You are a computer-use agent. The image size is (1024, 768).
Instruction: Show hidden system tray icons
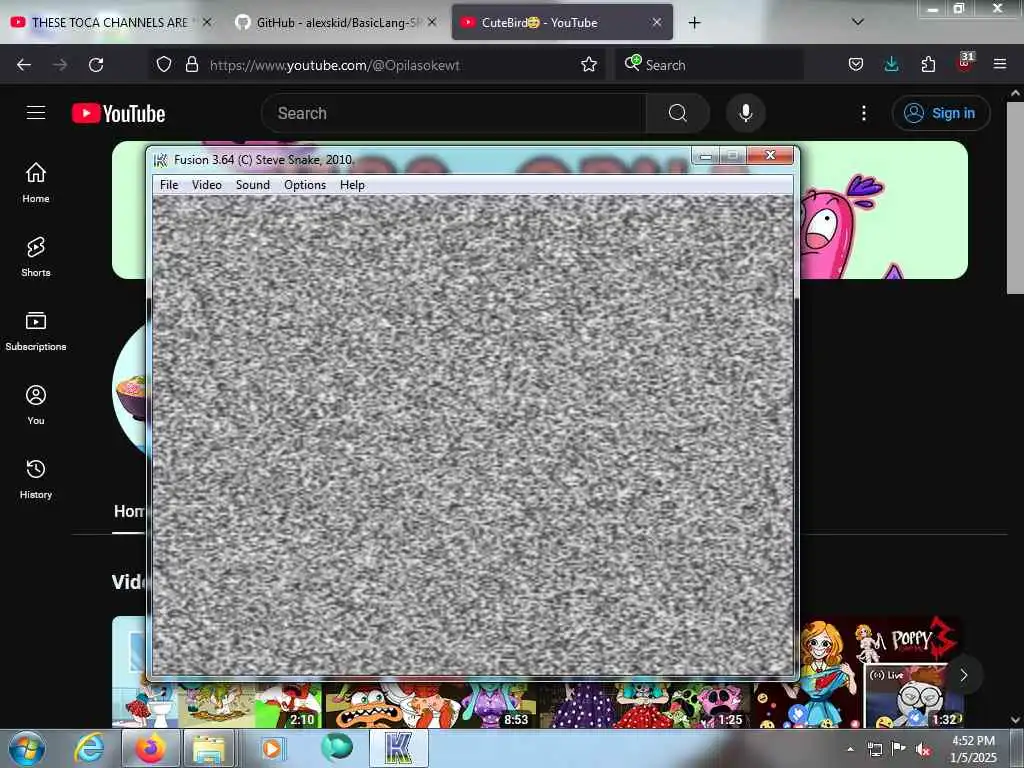pos(850,749)
